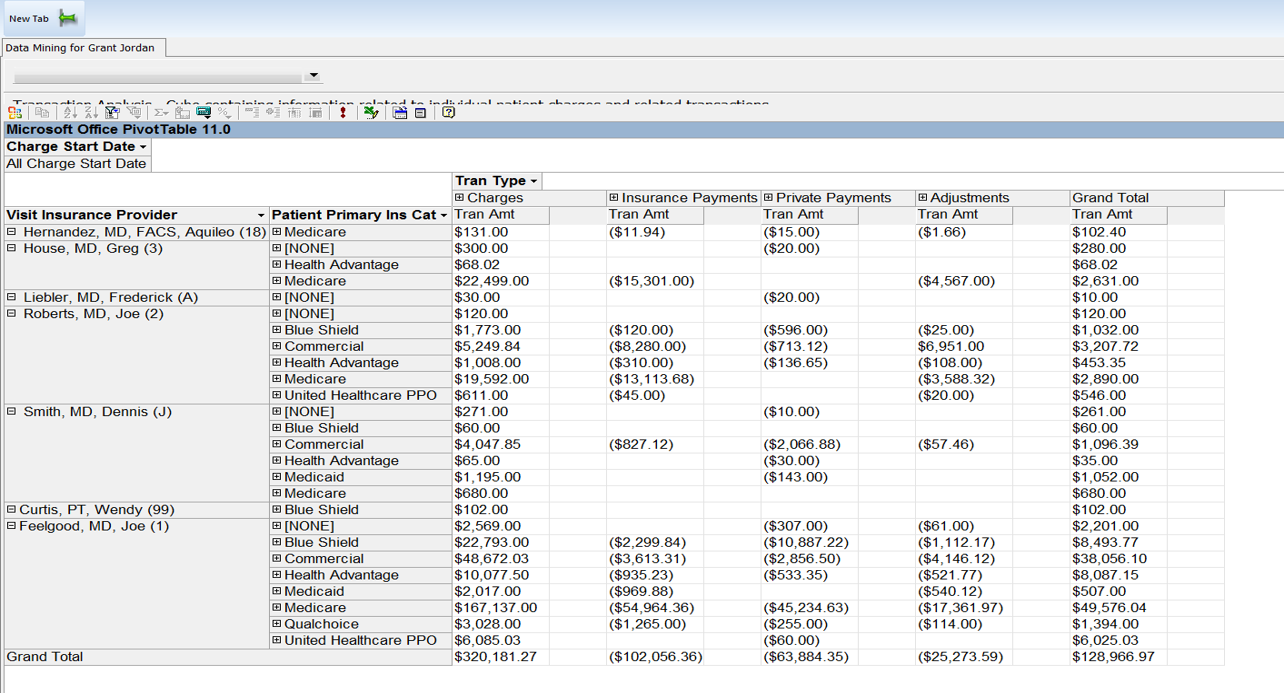Collapse Hernandez, MD, FACS, Aquileo row

(12, 232)
